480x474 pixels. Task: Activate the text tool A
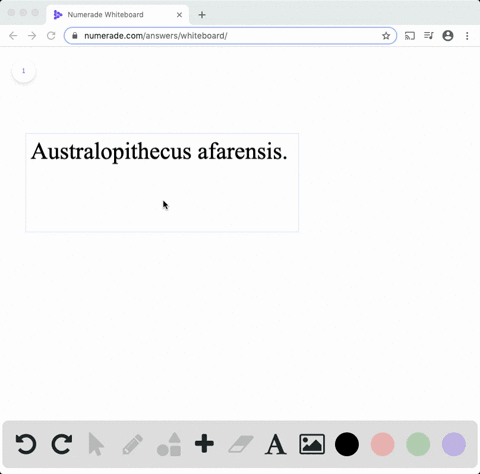276,444
